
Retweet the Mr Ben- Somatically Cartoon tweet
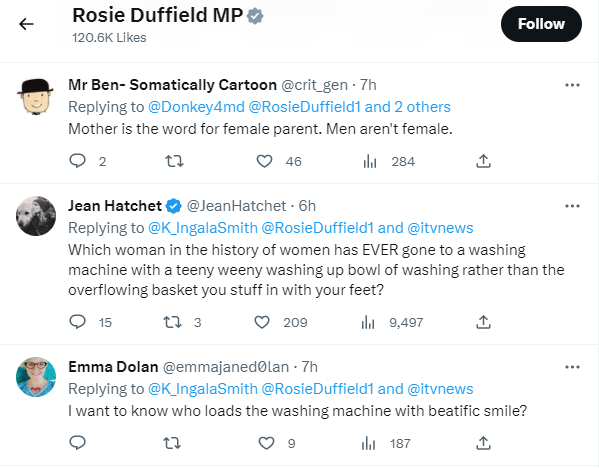(174, 161)
